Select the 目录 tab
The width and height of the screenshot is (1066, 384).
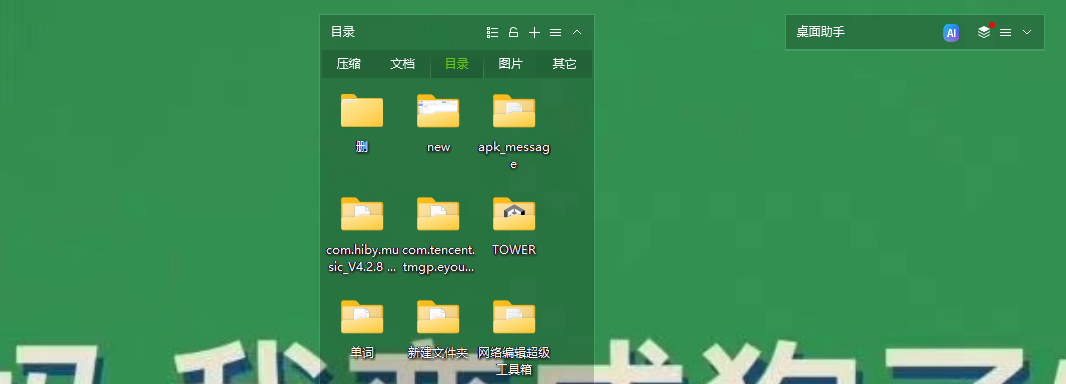(x=457, y=64)
